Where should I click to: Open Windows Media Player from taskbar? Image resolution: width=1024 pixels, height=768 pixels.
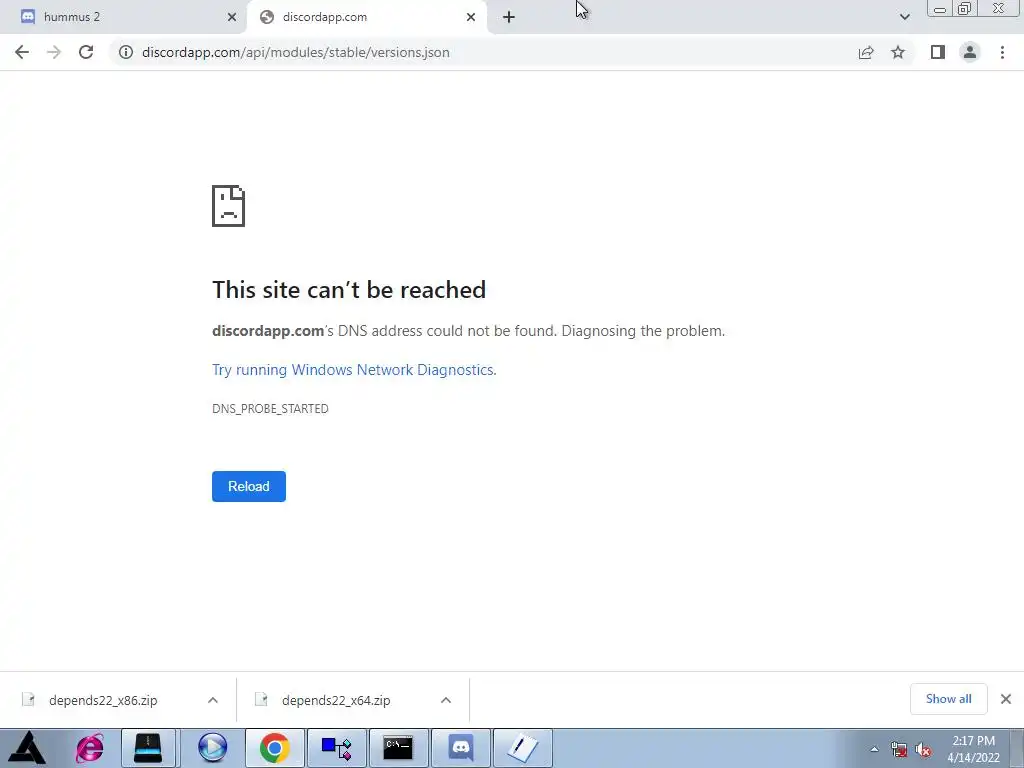pos(212,748)
